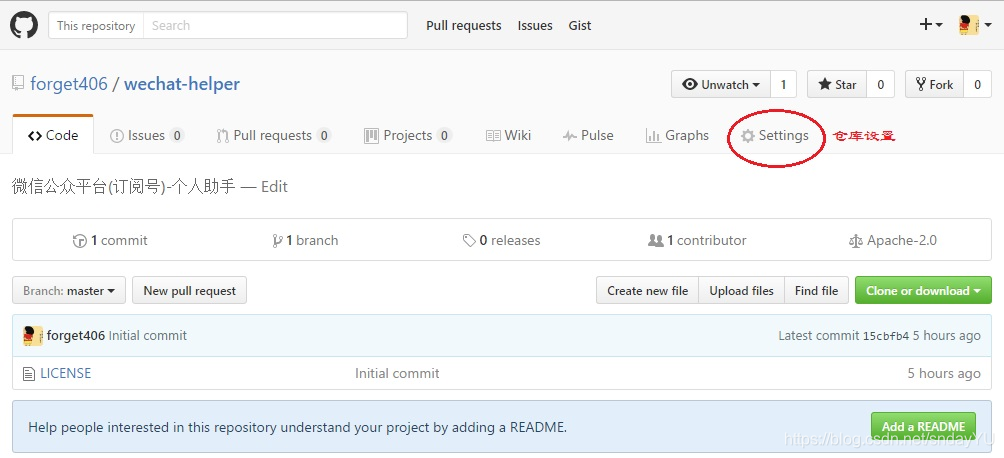Open Issues in the top navigation
The width and height of the screenshot is (1004, 458).
point(535,26)
